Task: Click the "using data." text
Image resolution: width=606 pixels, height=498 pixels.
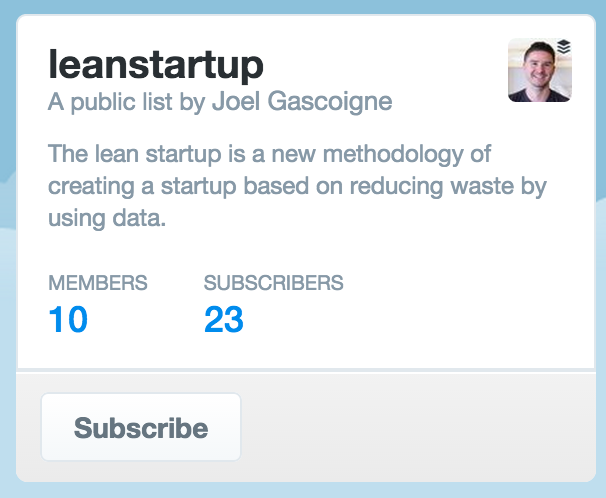Action: pyautogui.click(x=107, y=218)
